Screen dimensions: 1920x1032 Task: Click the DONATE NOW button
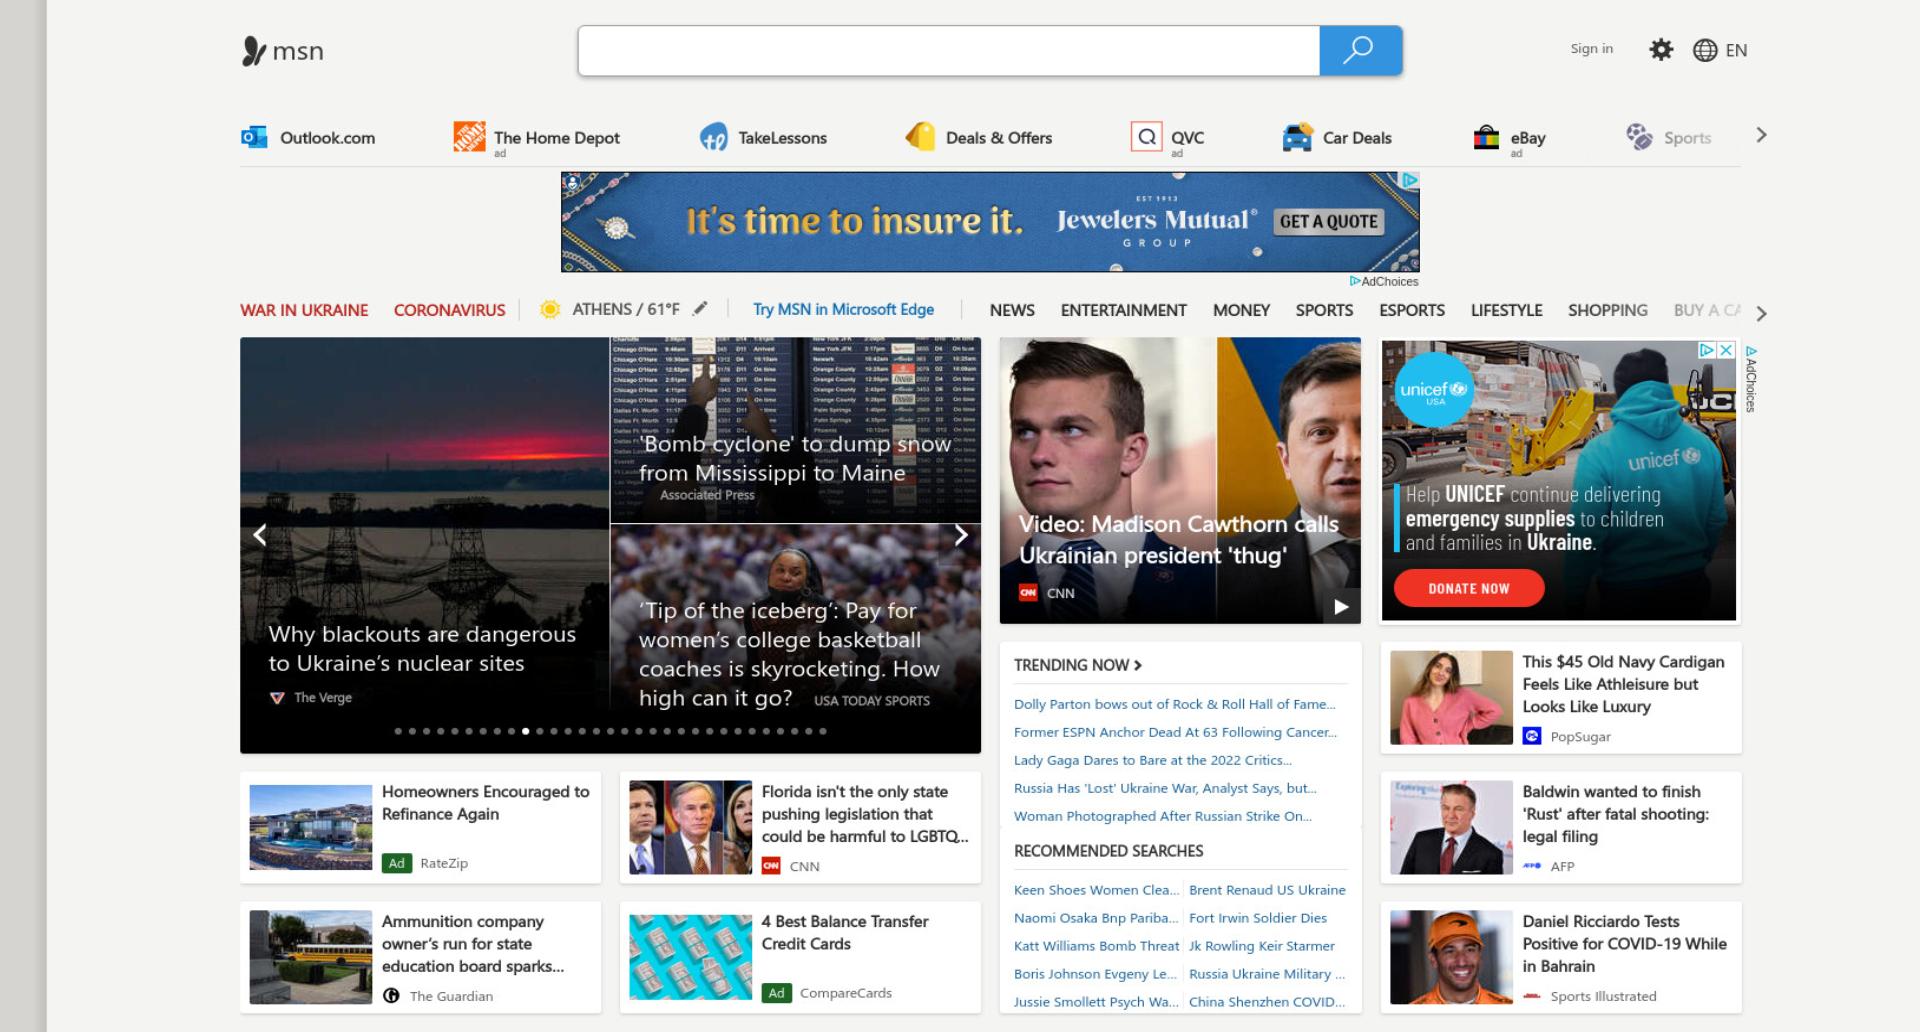pyautogui.click(x=1468, y=589)
